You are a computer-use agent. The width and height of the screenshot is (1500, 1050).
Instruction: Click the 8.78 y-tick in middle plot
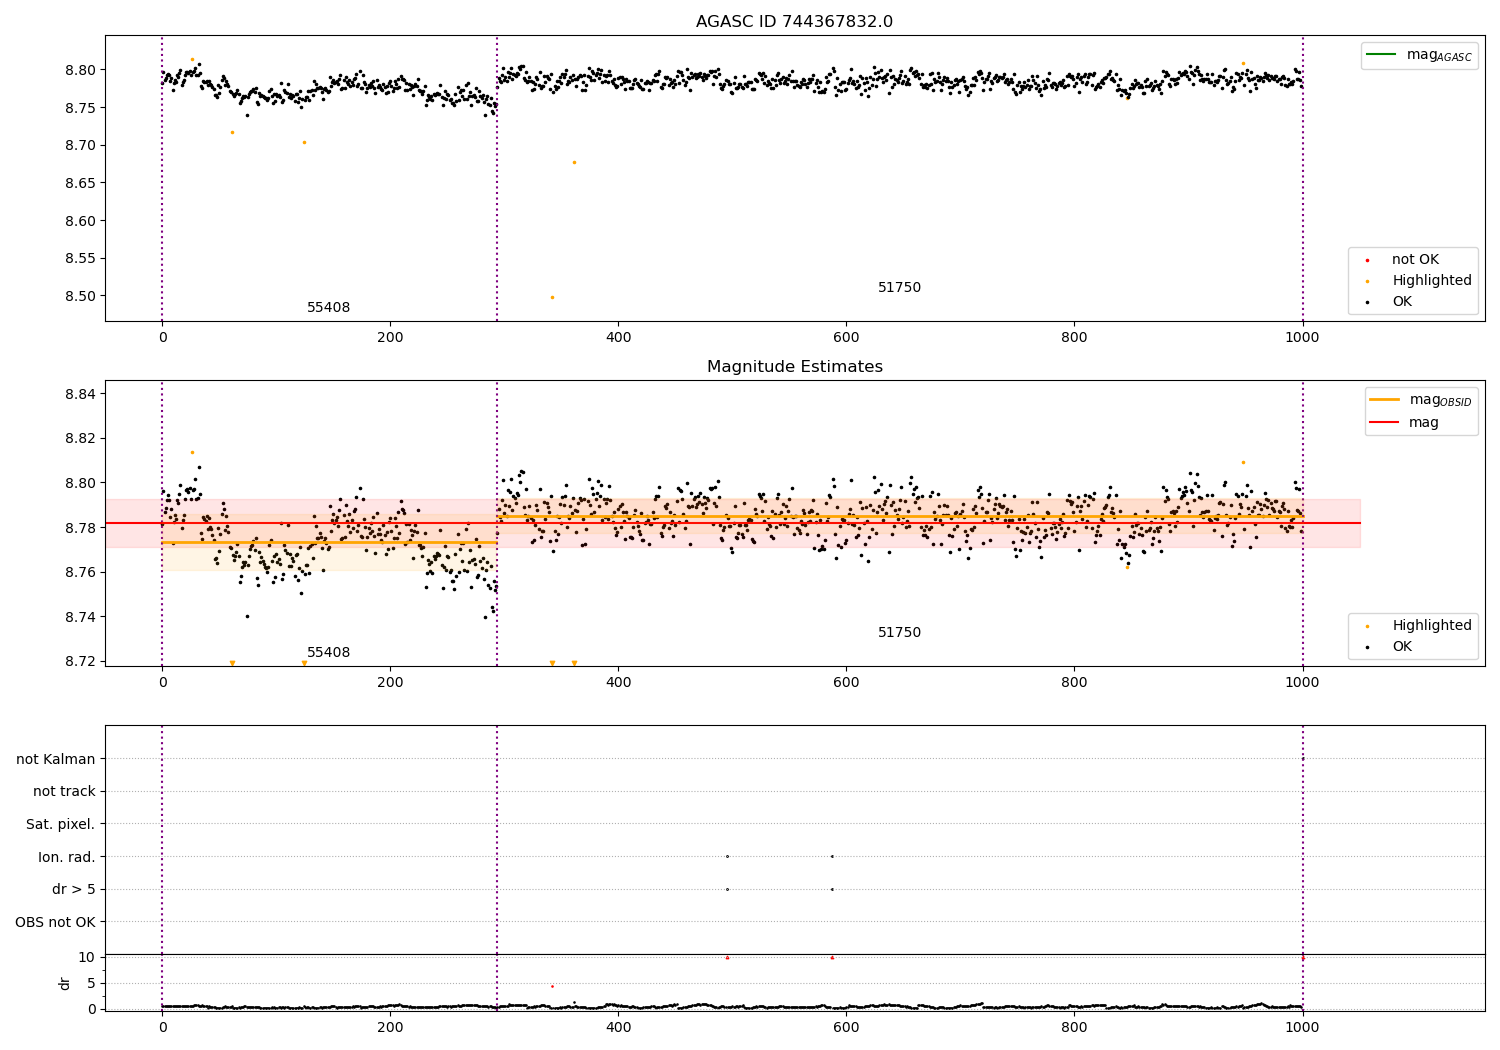click(x=81, y=528)
